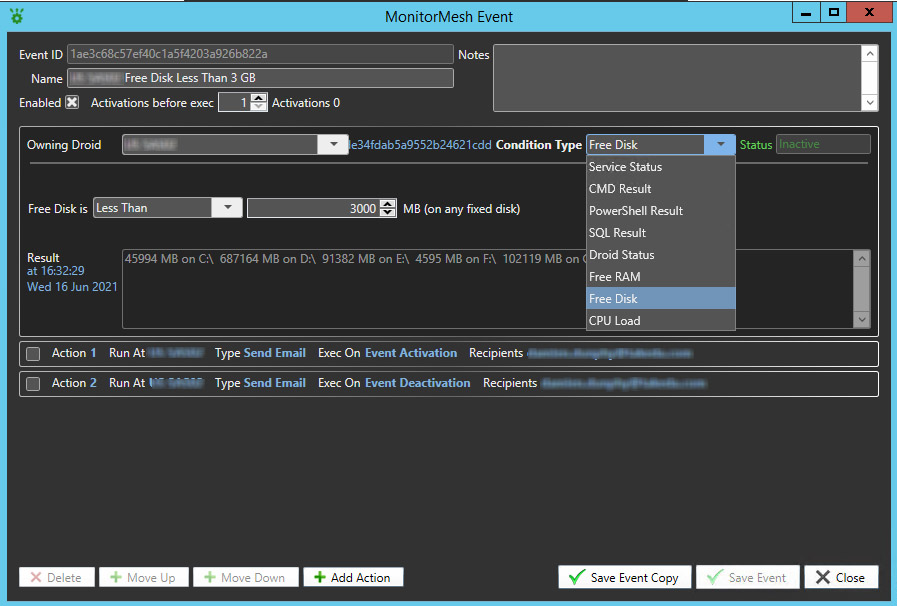Check the Action 2 checkbox
The height and width of the screenshot is (606, 897).
(33, 383)
